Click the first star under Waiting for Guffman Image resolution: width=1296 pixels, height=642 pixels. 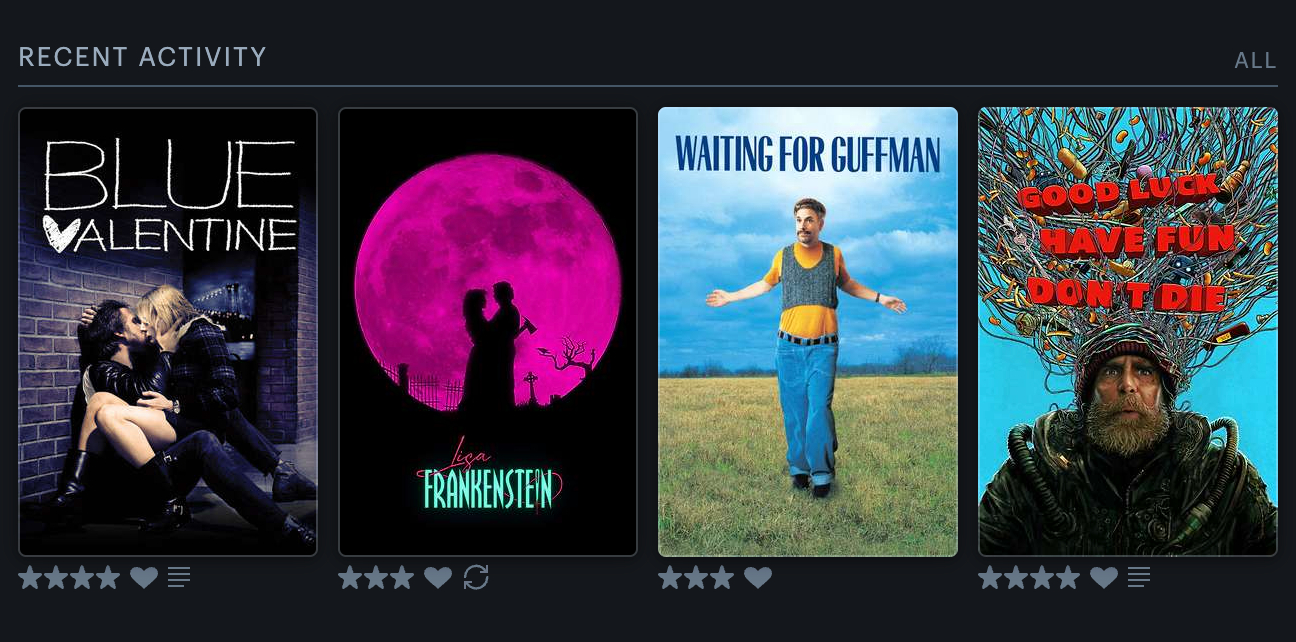pos(670,577)
